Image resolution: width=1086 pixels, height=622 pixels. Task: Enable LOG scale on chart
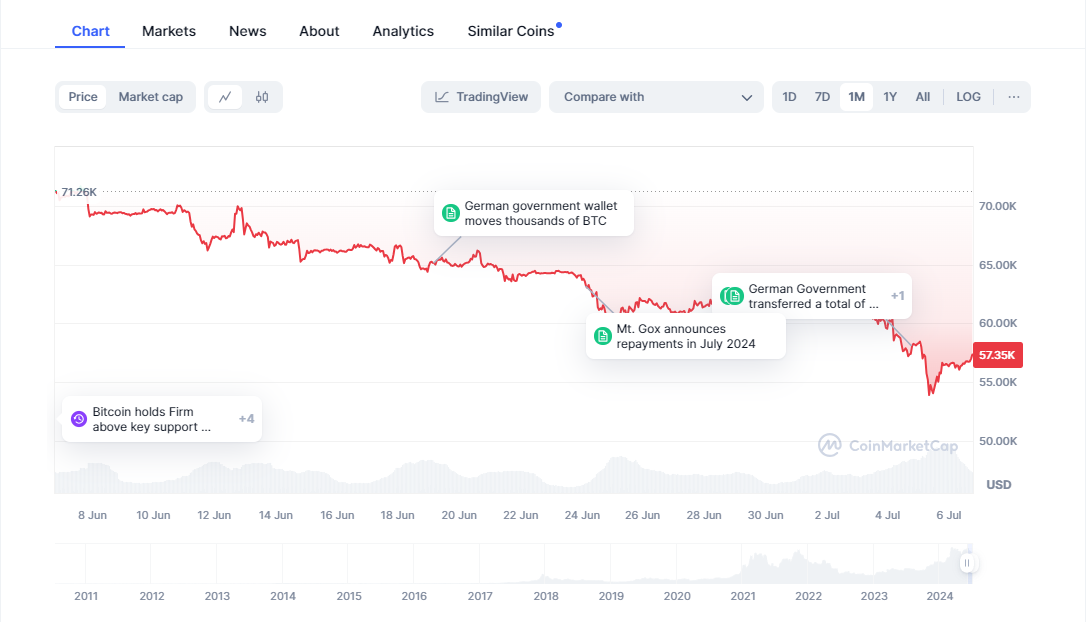(968, 97)
